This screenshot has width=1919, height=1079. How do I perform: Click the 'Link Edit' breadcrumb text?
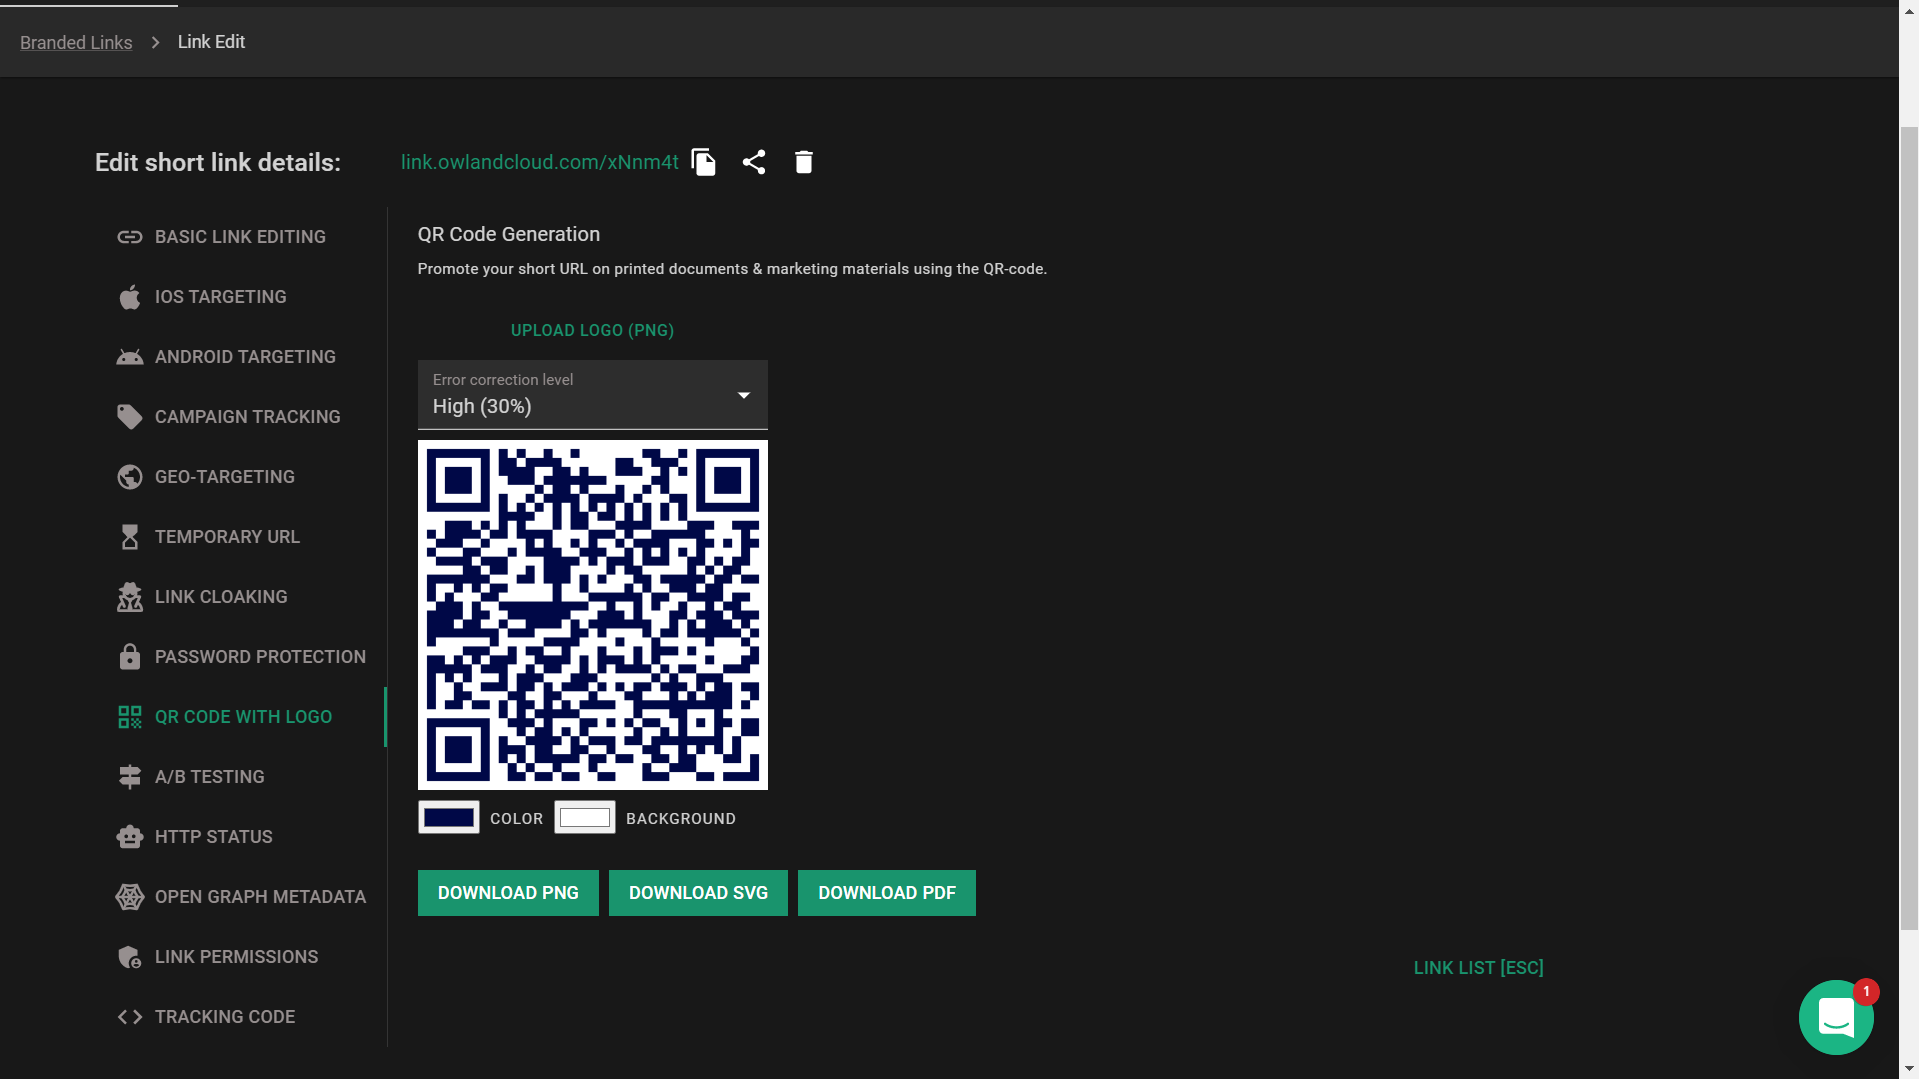[211, 42]
